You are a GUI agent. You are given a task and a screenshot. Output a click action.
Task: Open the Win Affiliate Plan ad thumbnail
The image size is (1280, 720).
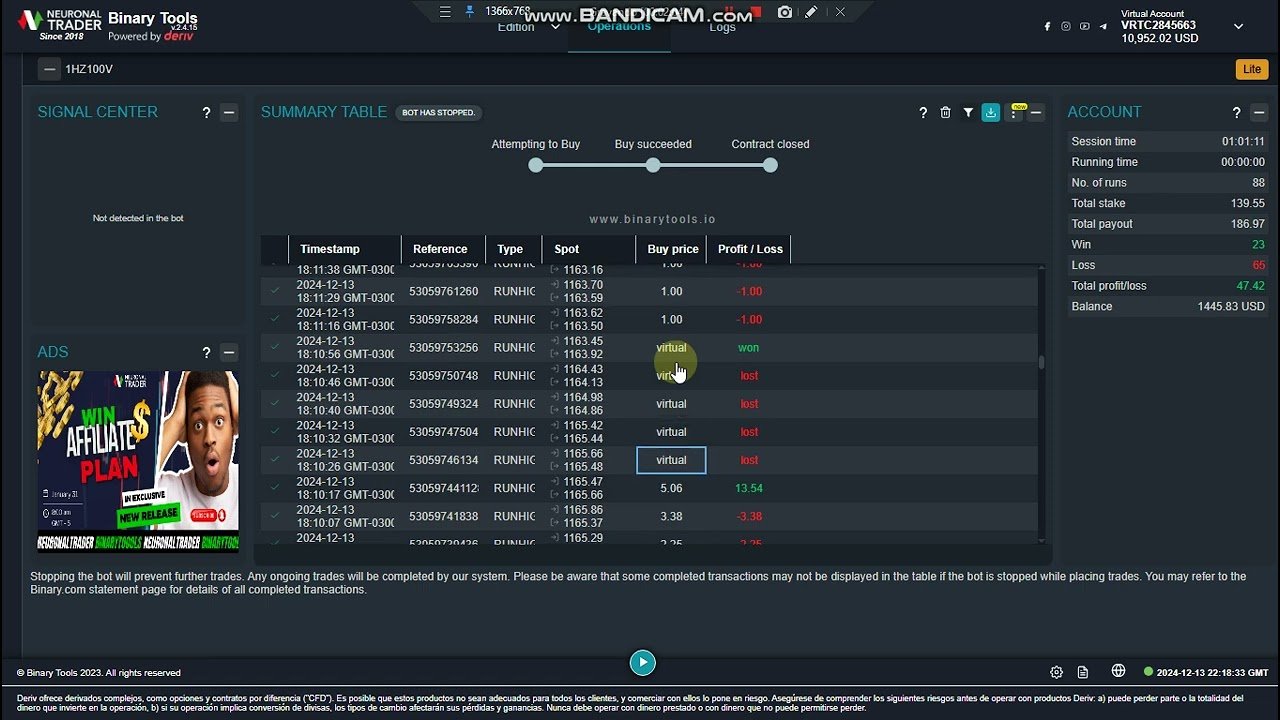[138, 461]
